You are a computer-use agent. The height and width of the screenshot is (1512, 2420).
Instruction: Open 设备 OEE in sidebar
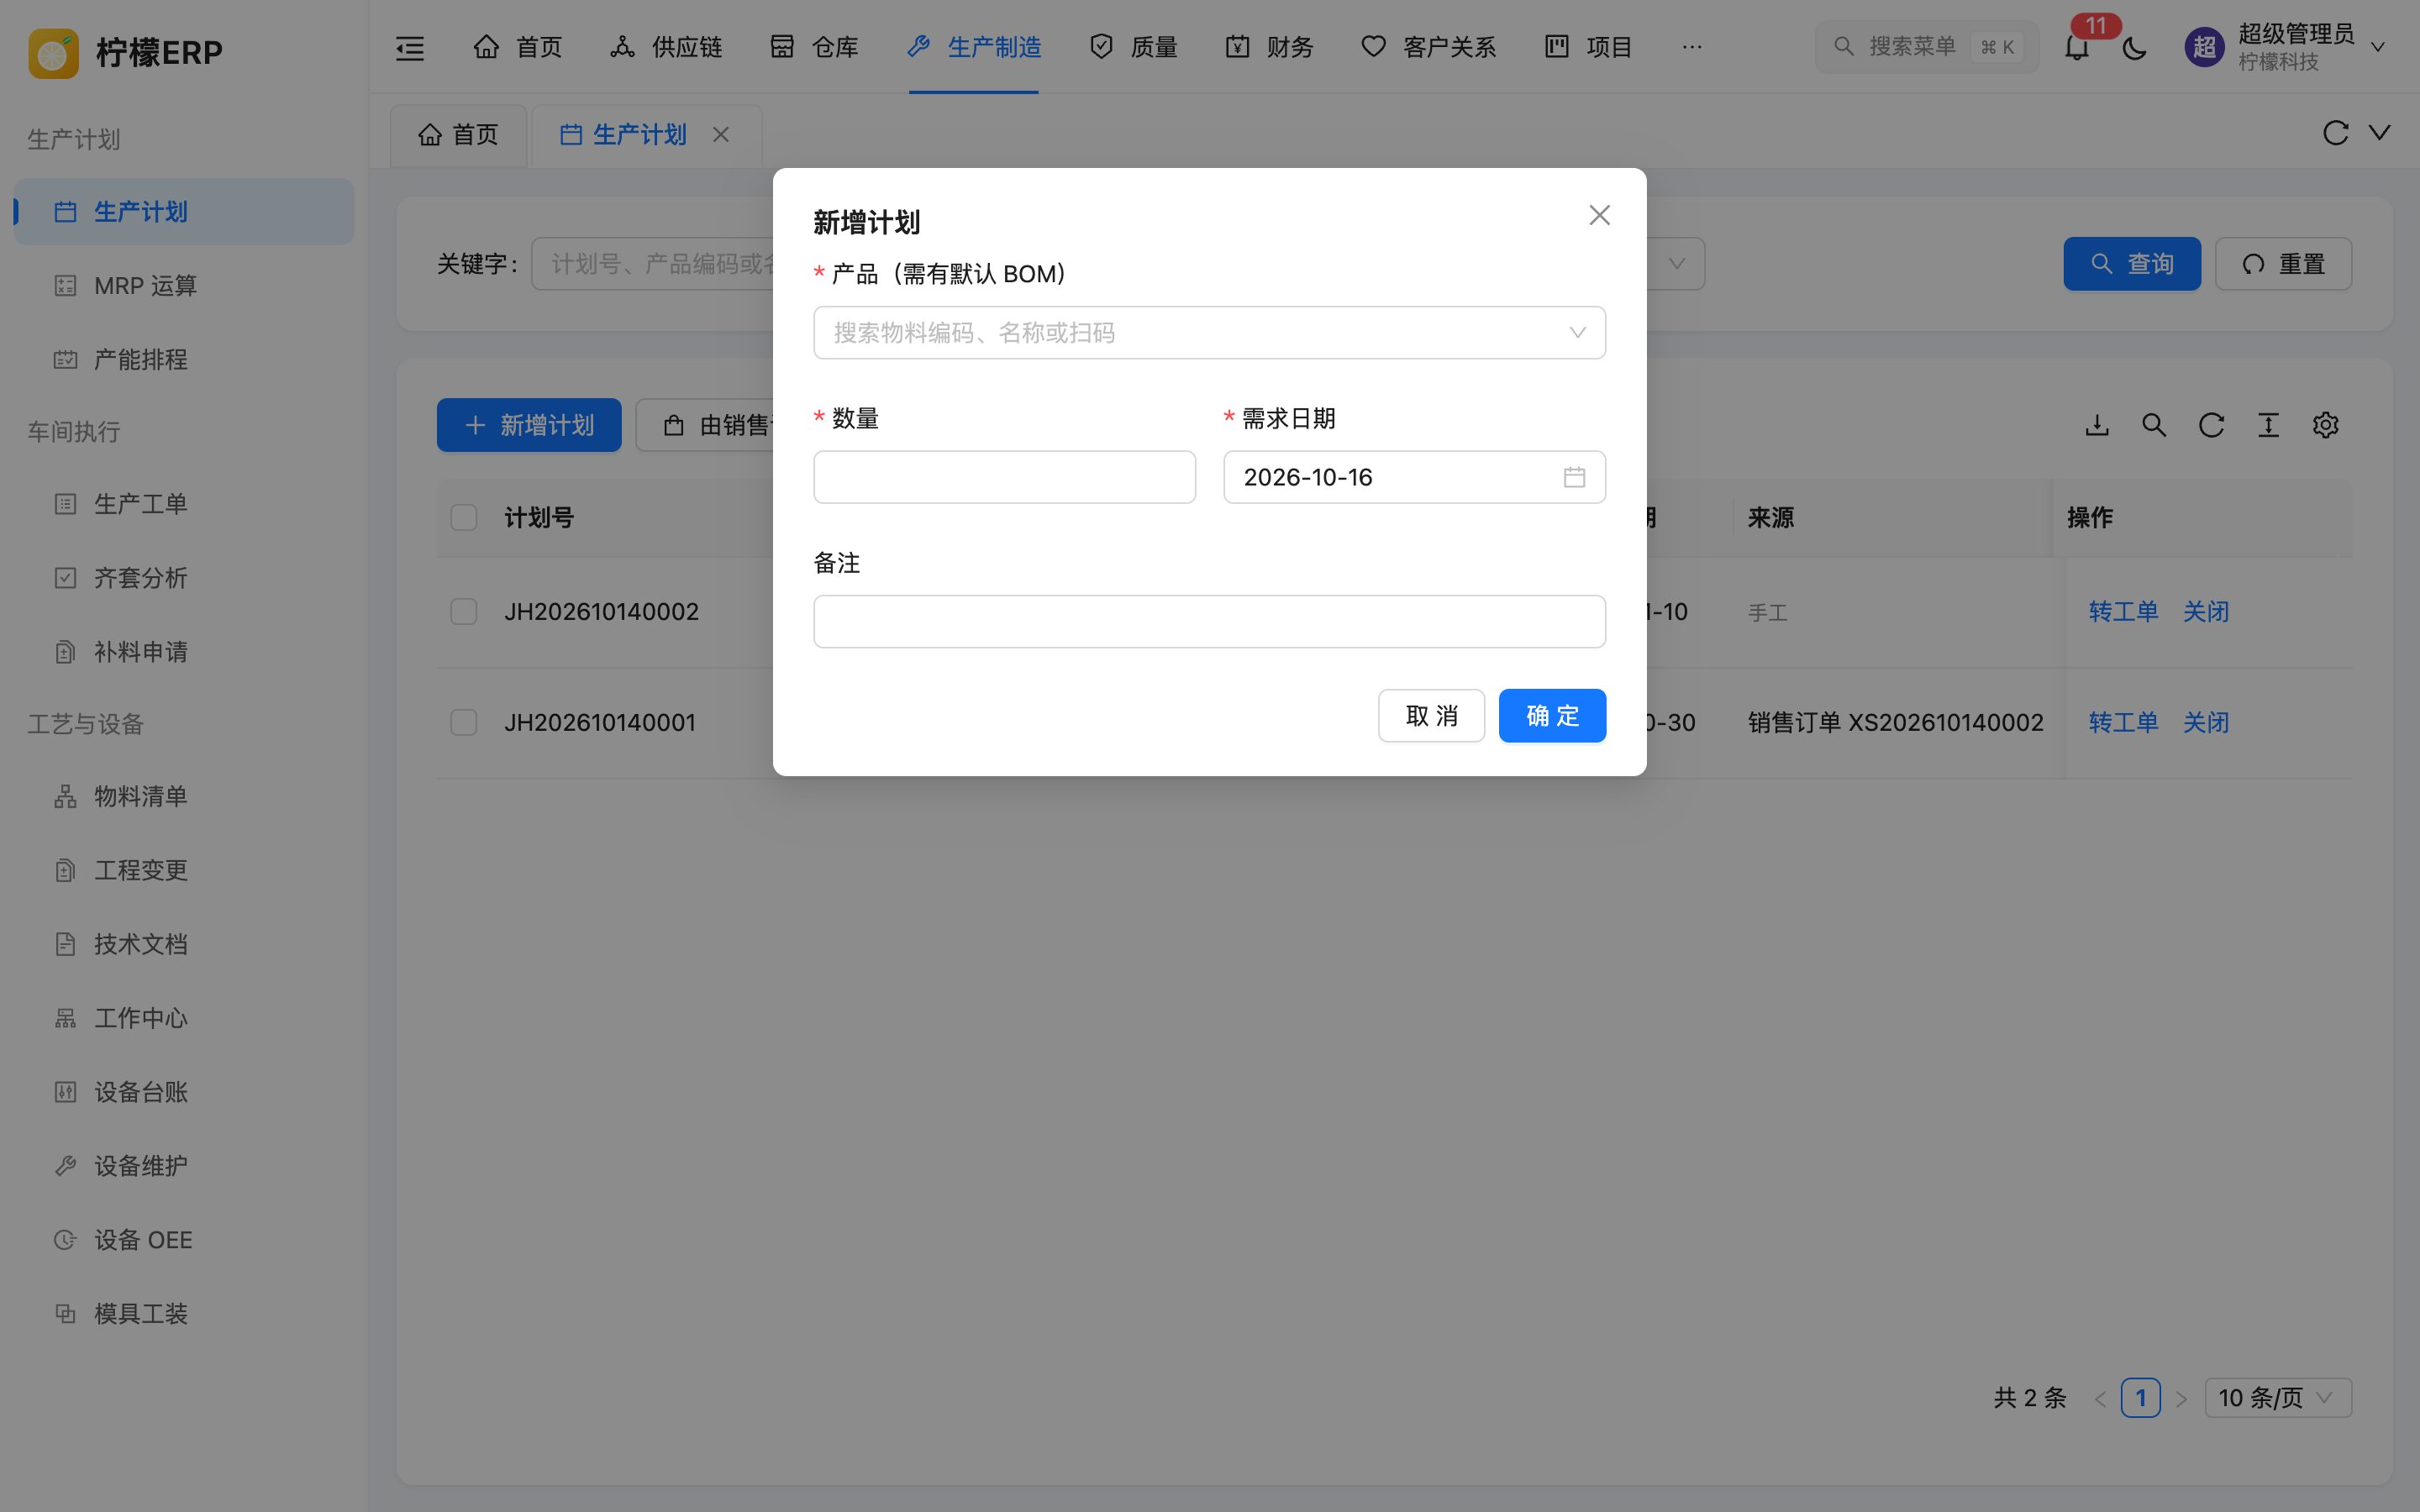point(184,1240)
